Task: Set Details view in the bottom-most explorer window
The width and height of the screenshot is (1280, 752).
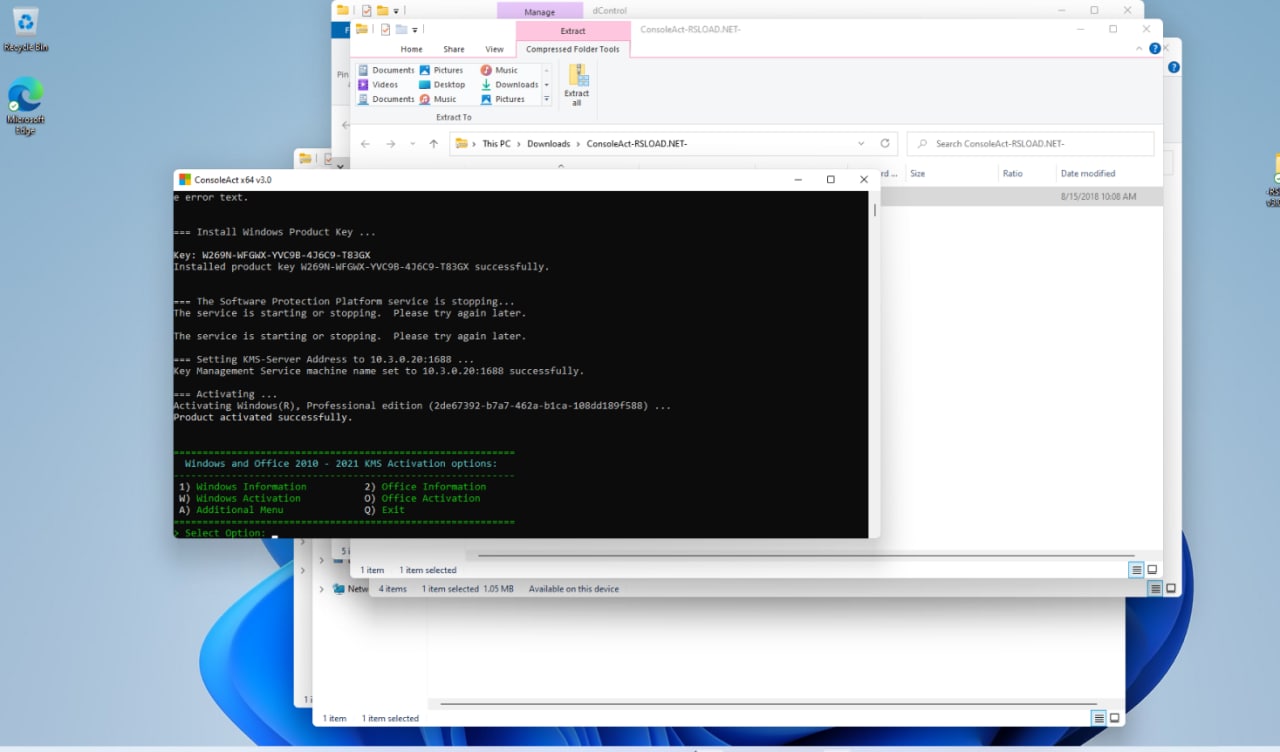Action: [1099, 718]
